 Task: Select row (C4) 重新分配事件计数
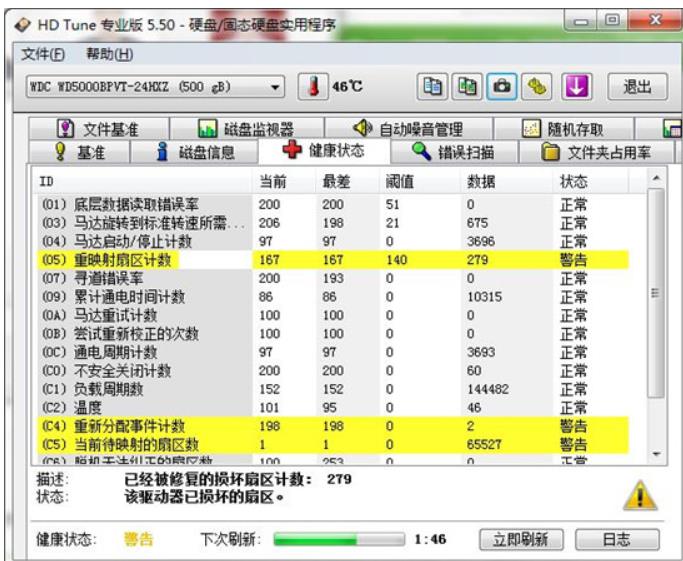333,426
